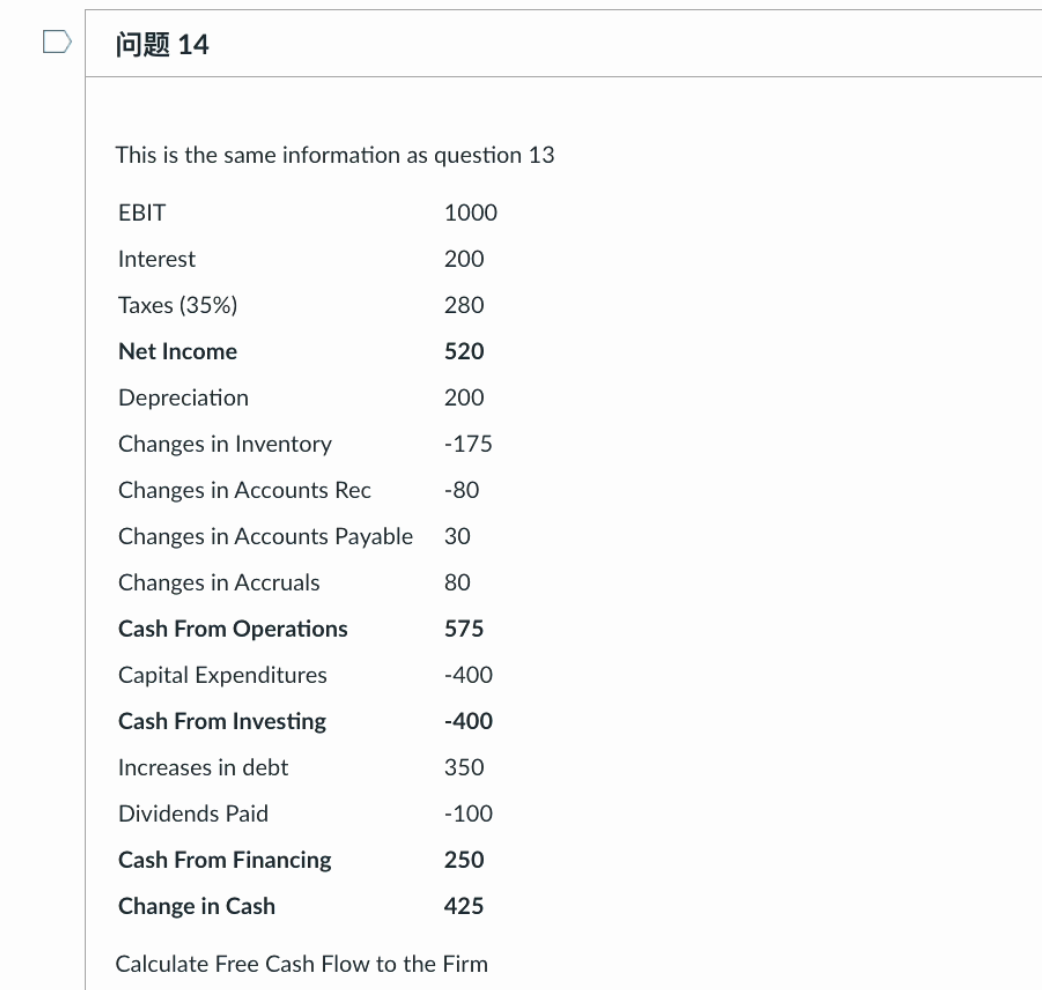Select the Changes in Accounts Payable value 30
This screenshot has height=990, width=1042.
pos(454,536)
